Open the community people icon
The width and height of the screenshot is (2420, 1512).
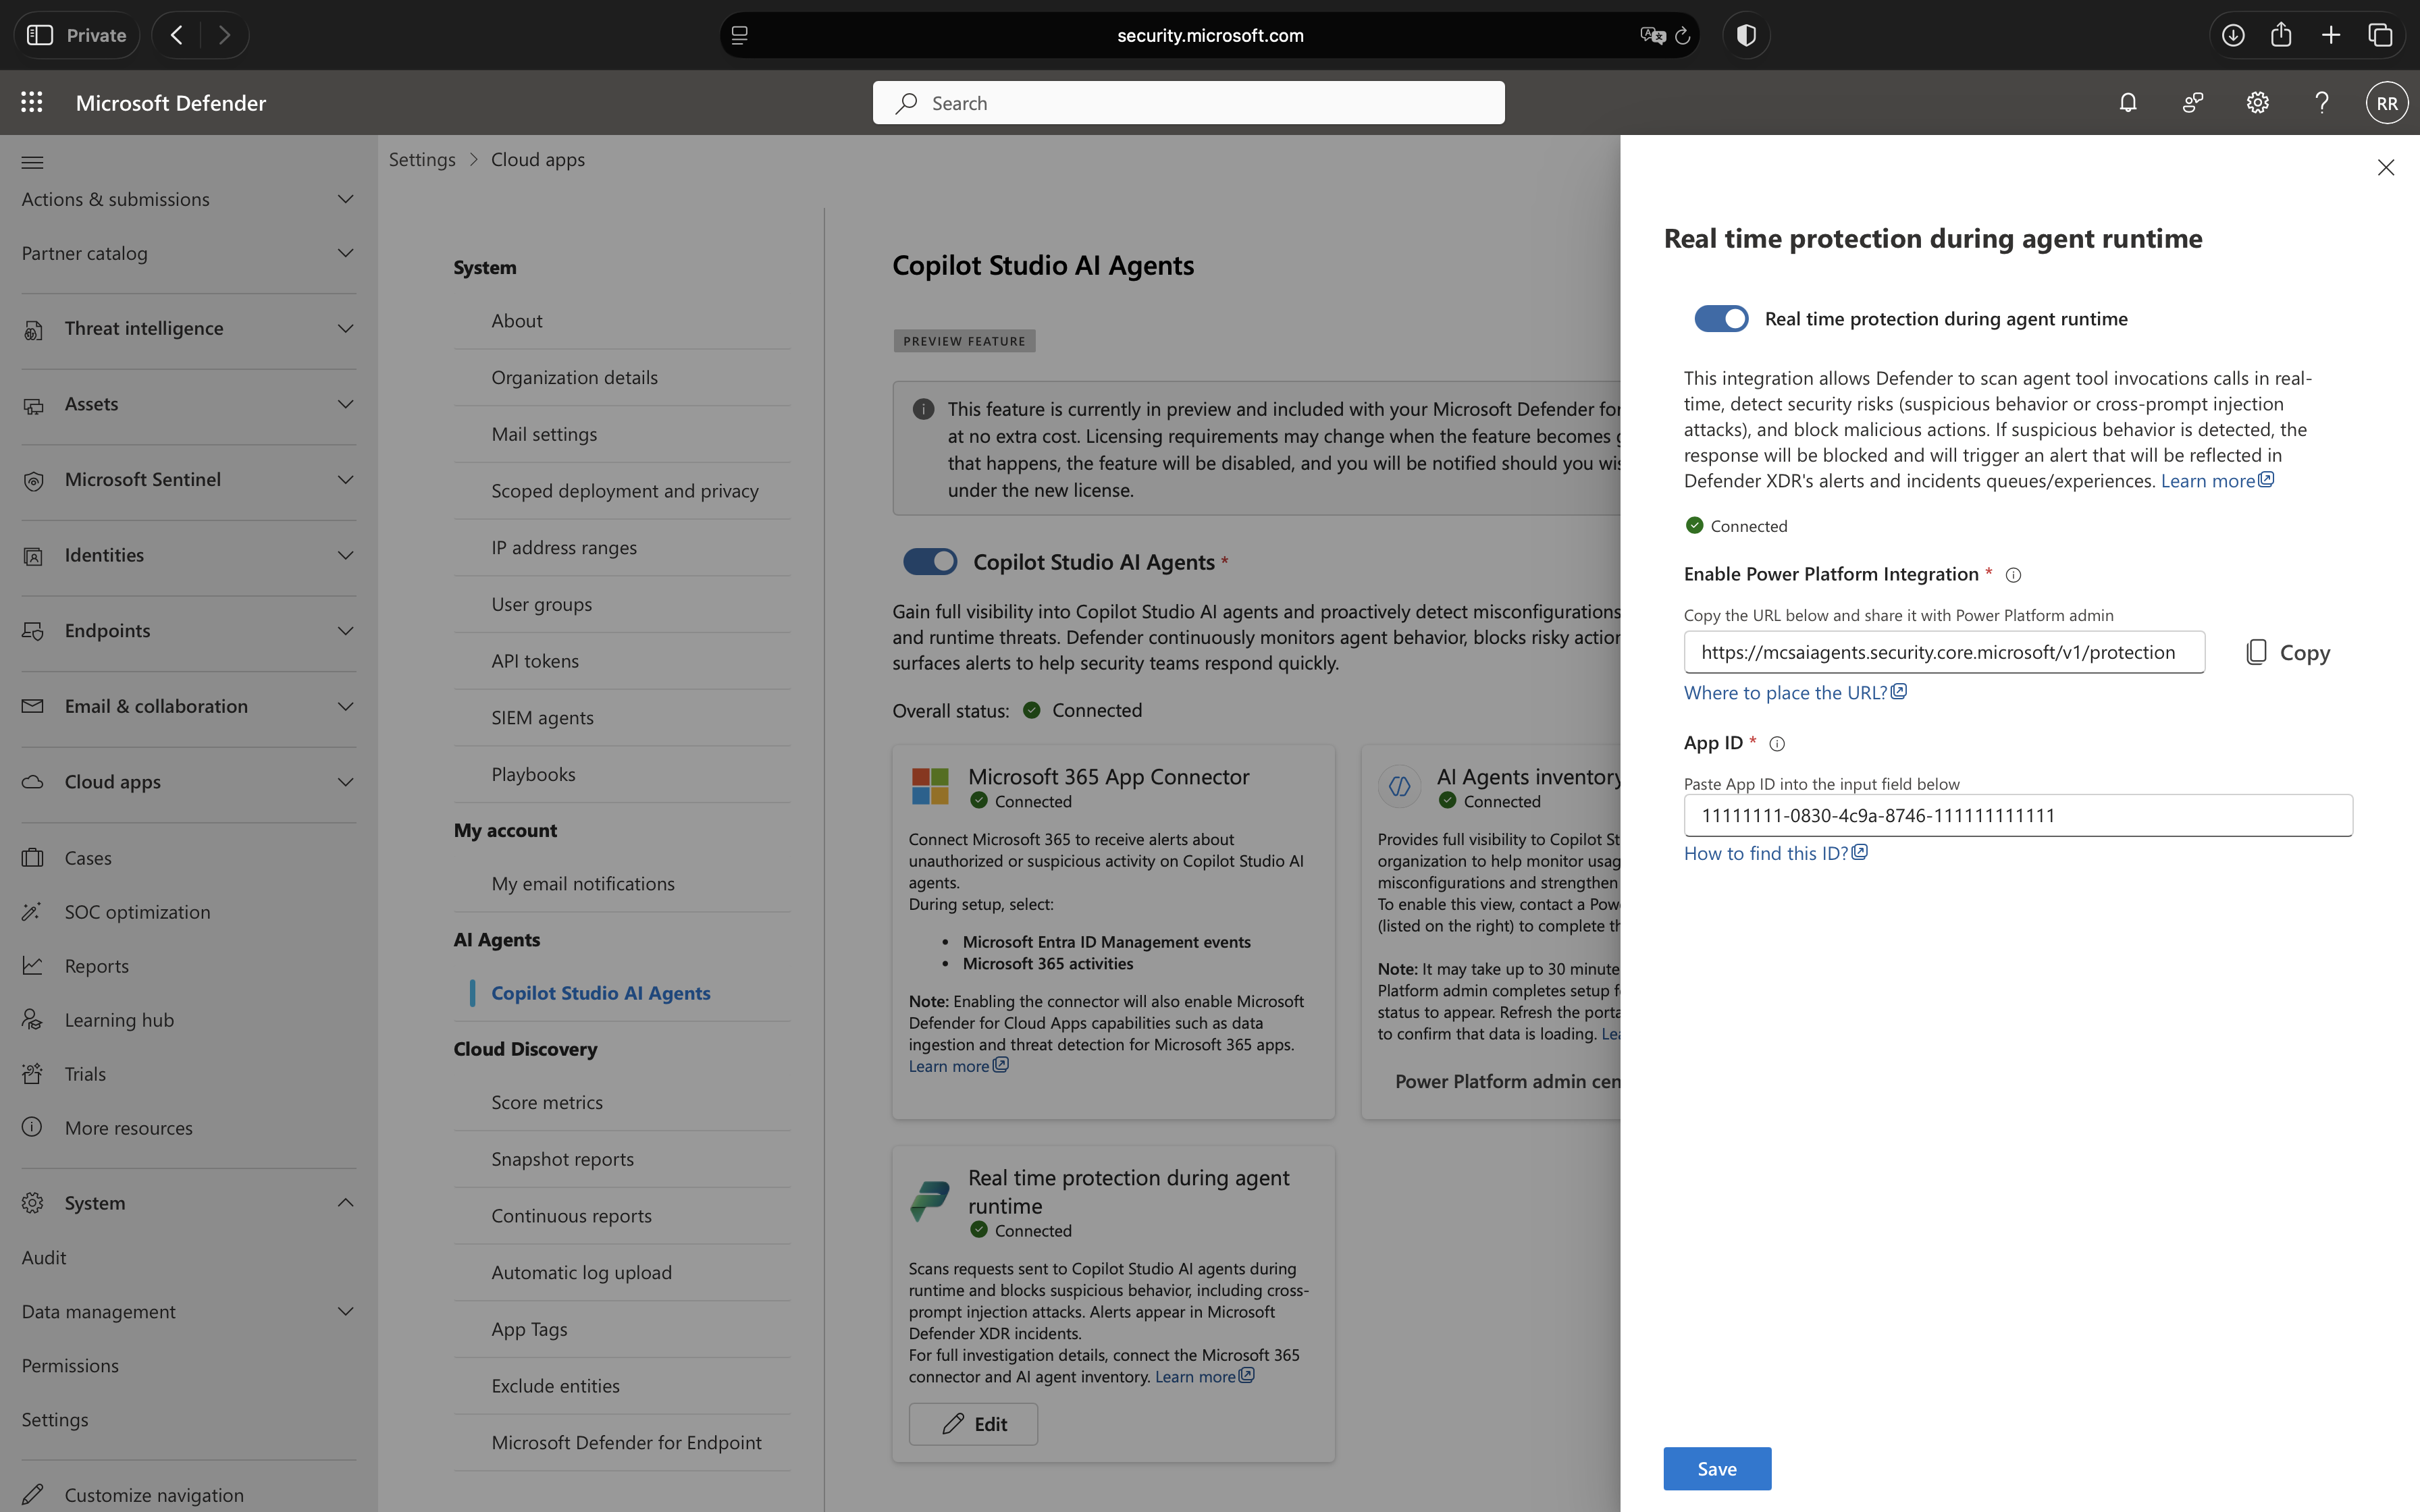pyautogui.click(x=2193, y=103)
